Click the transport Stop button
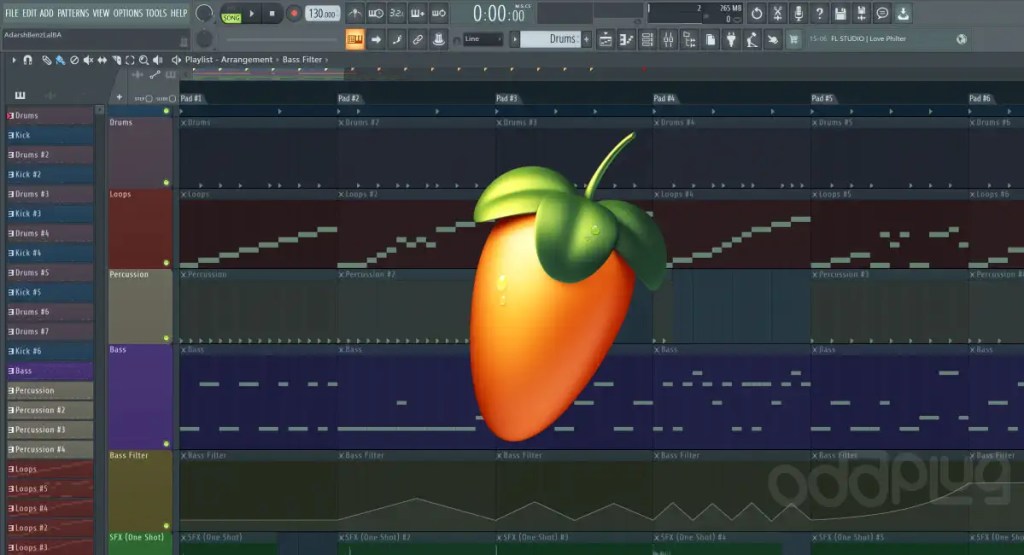The height and width of the screenshot is (555, 1024). (272, 13)
